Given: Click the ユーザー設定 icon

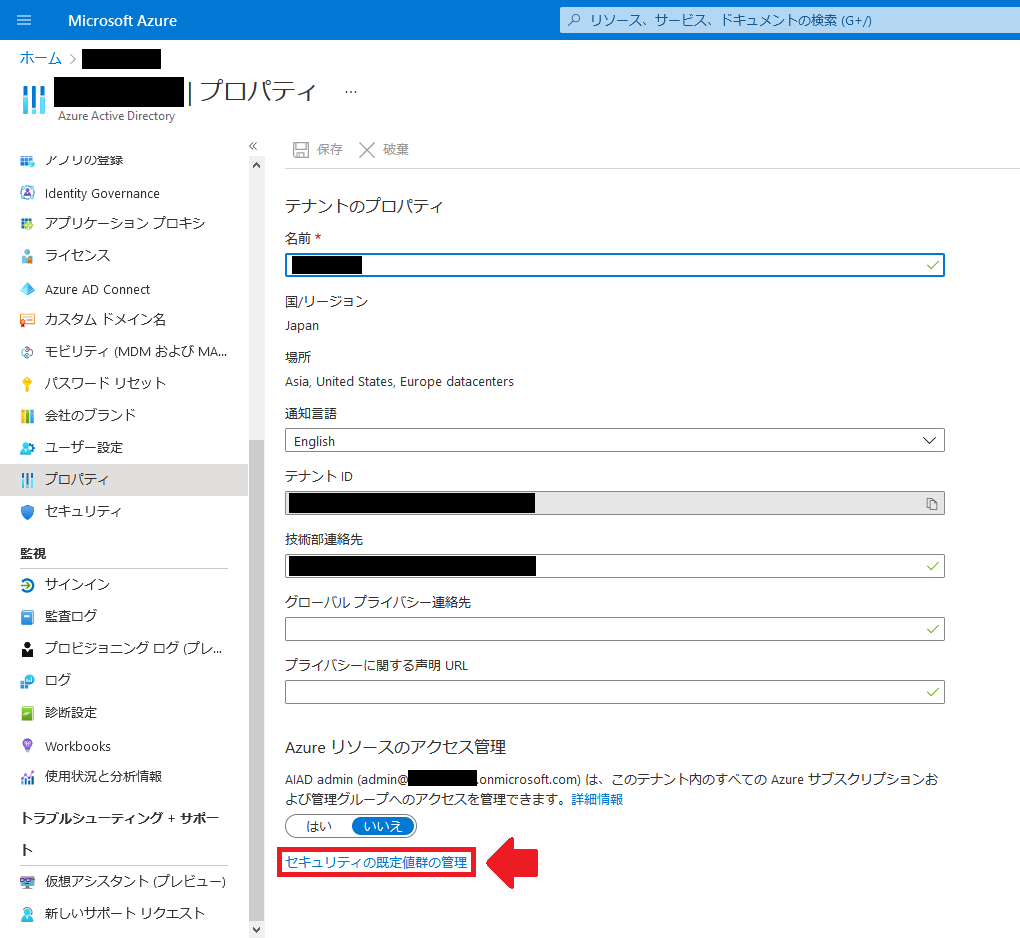Looking at the screenshot, I should pos(27,448).
